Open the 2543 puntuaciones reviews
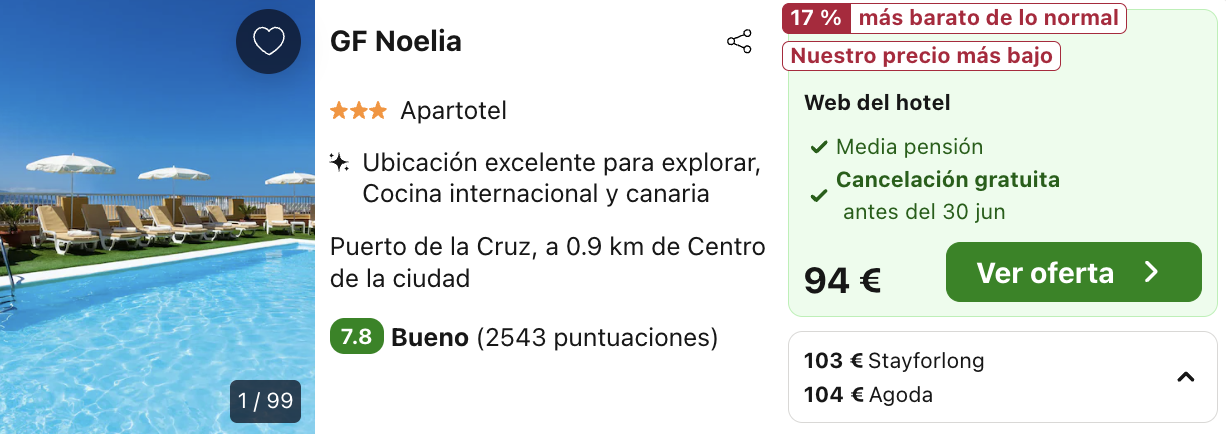This screenshot has height=434, width=1226. (597, 338)
